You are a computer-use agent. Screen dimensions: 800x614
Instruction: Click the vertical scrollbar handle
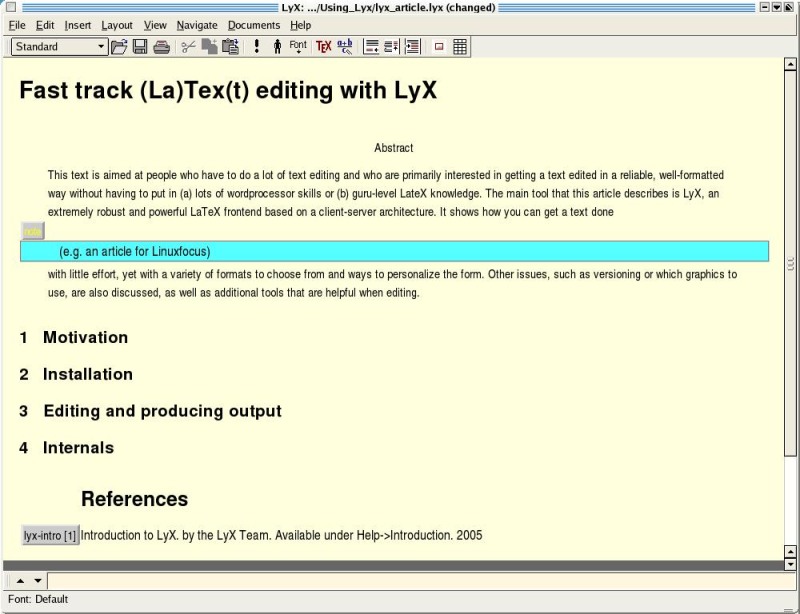click(x=791, y=256)
